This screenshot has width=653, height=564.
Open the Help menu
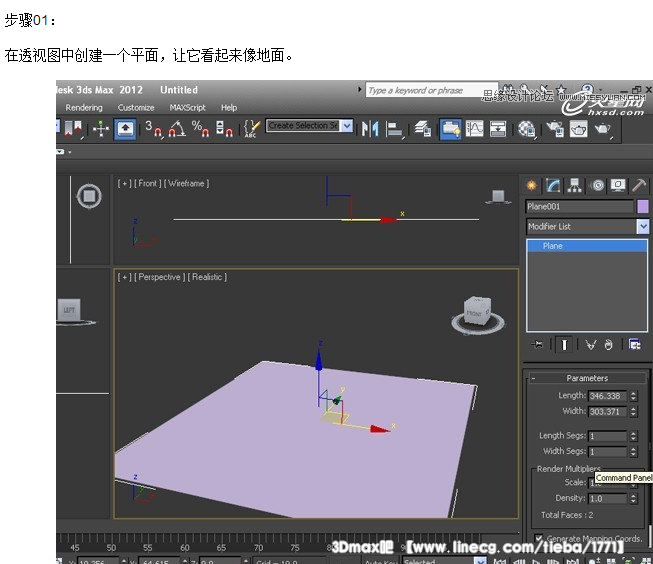pos(229,107)
